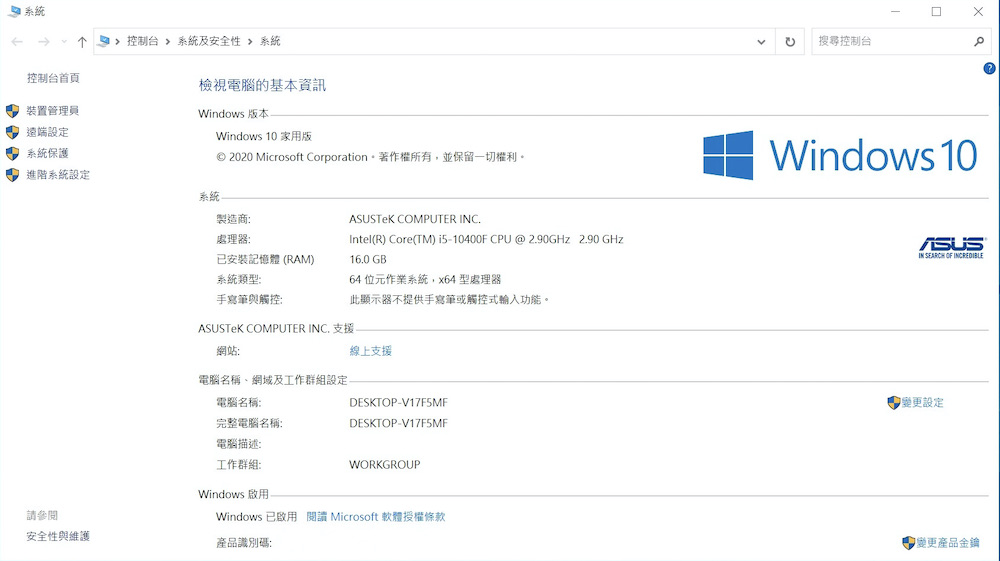Open 進階系統設定 from the left sidebar
The image size is (1000, 561).
[58, 175]
